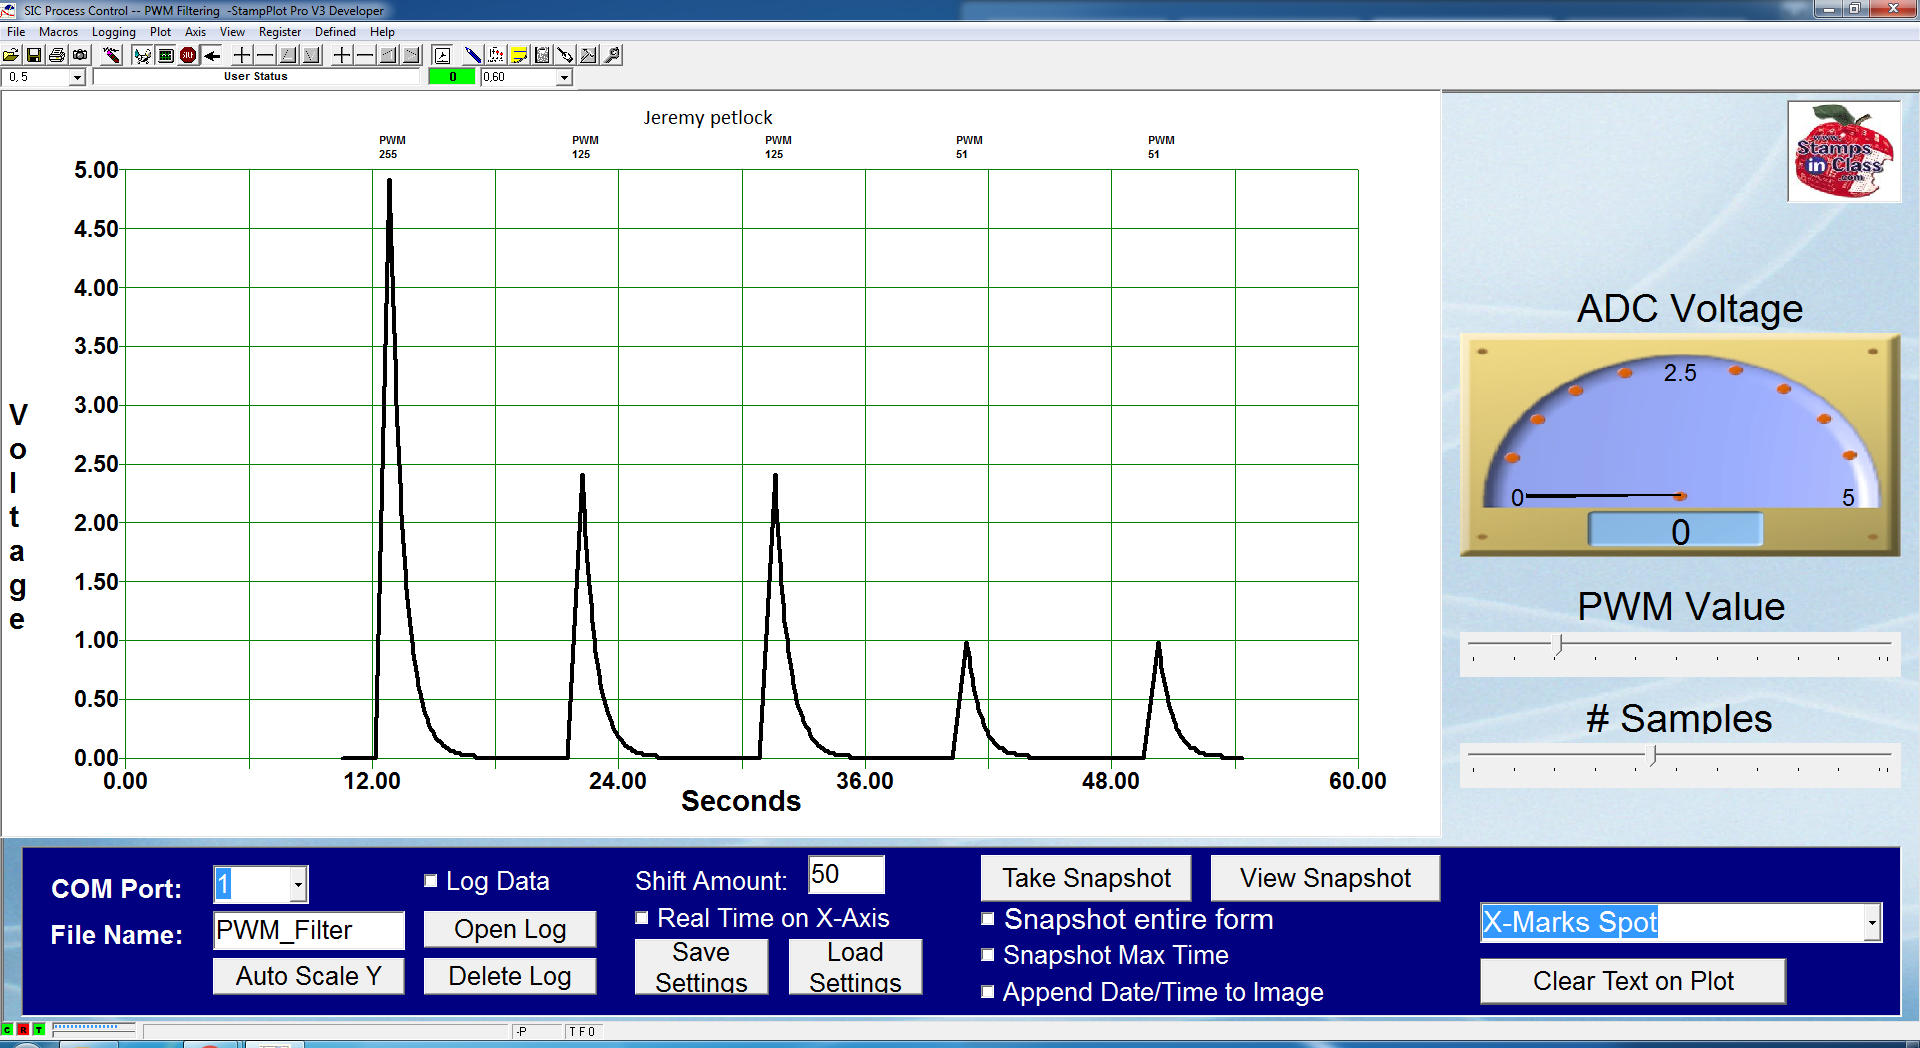Open the View menu
This screenshot has height=1048, width=1920.
point(232,32)
